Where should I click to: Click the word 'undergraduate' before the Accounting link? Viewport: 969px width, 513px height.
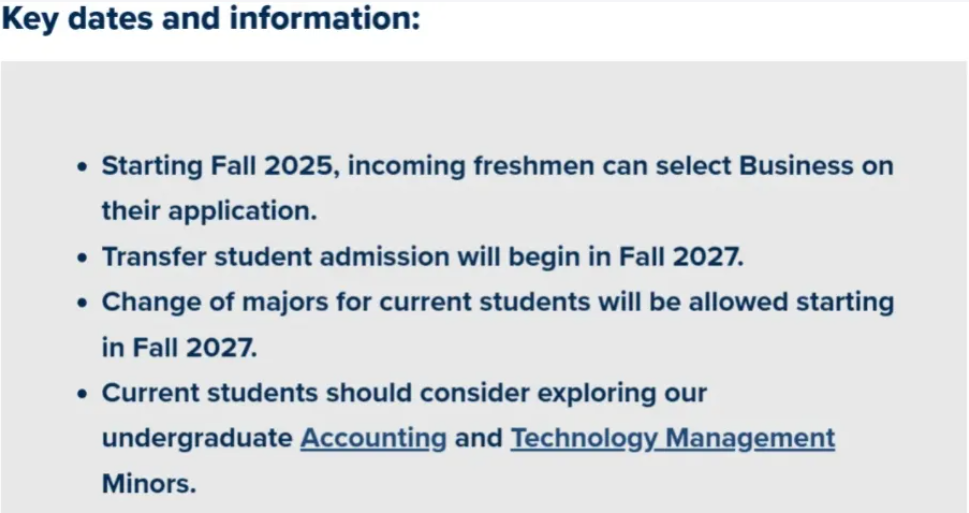coord(197,439)
